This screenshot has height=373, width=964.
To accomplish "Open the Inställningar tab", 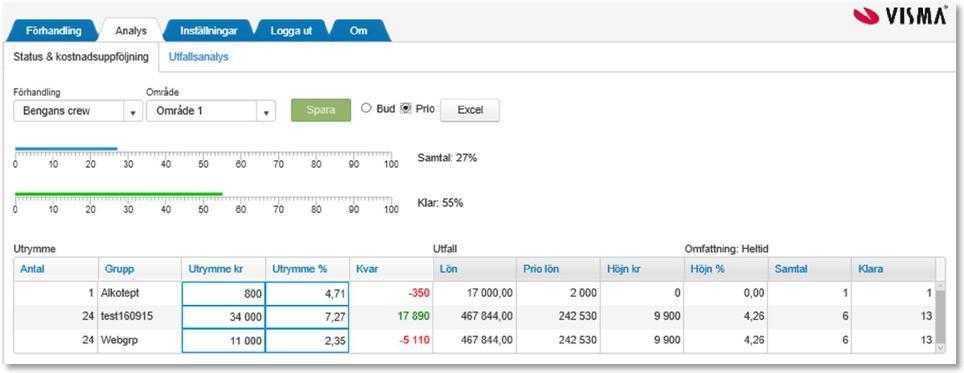I will tap(208, 31).
